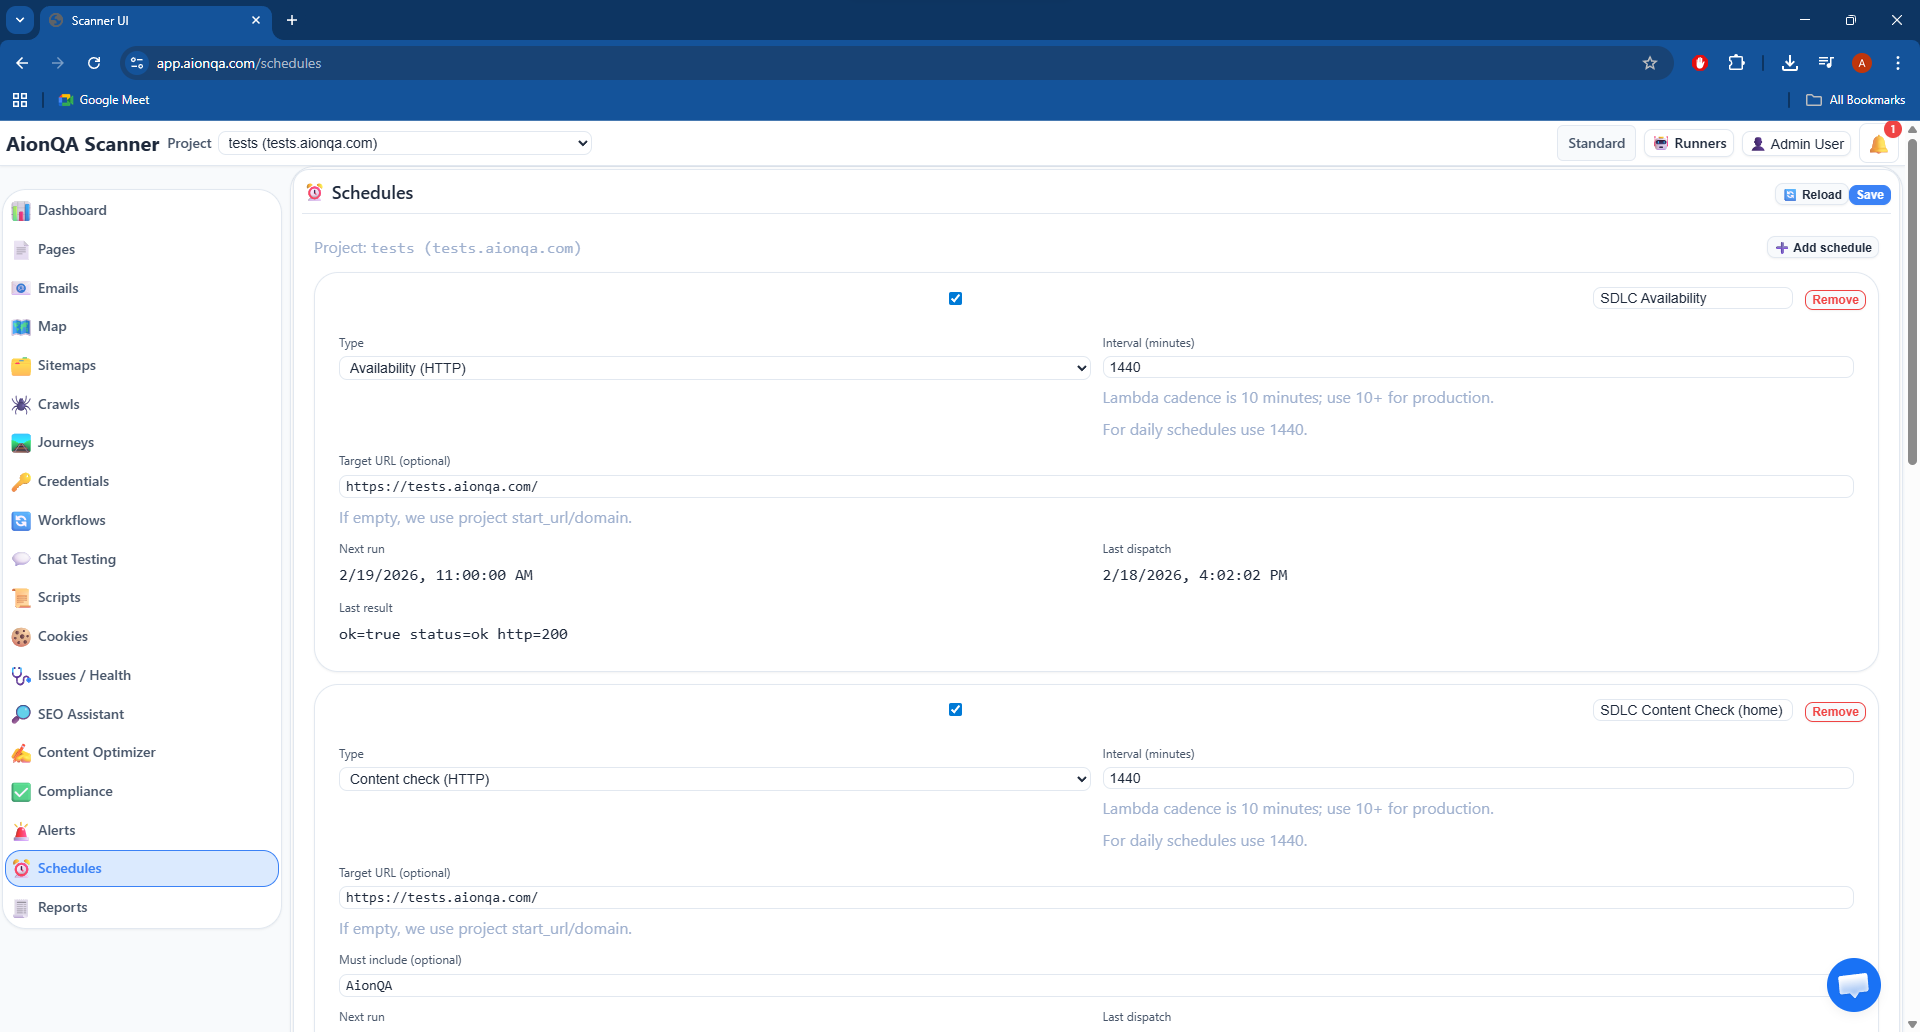Disable the SDLC Availability schedule checkbox
The height and width of the screenshot is (1032, 1920).
tap(955, 299)
